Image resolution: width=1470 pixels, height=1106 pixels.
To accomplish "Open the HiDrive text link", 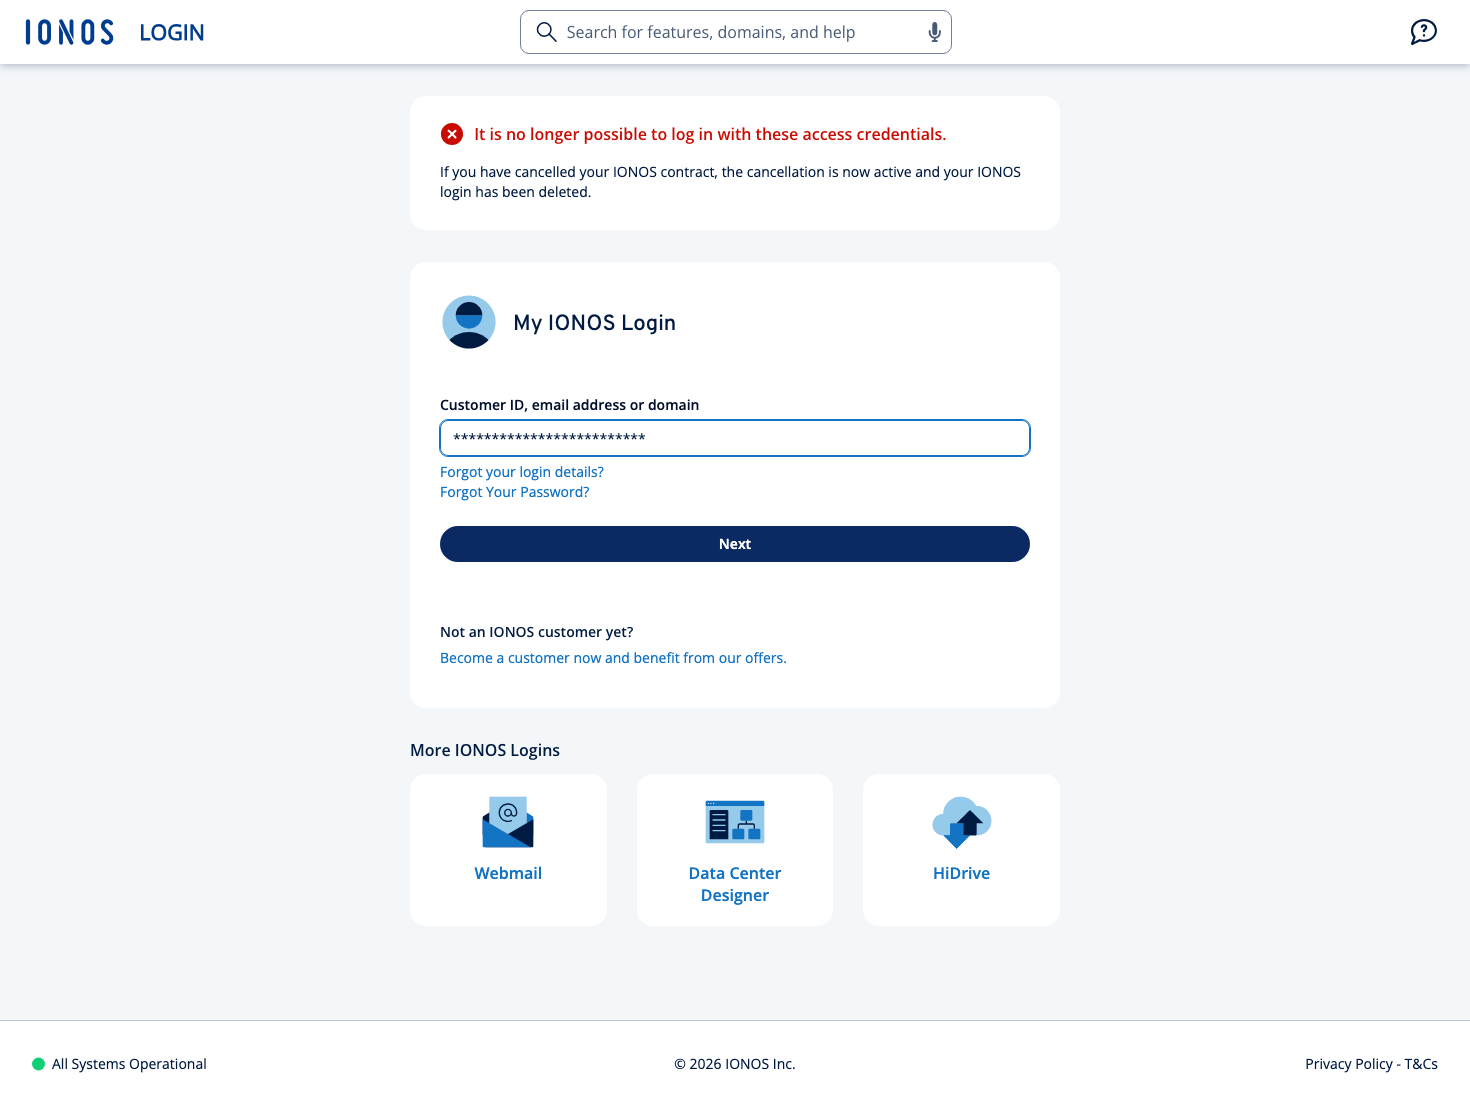I will tap(961, 873).
